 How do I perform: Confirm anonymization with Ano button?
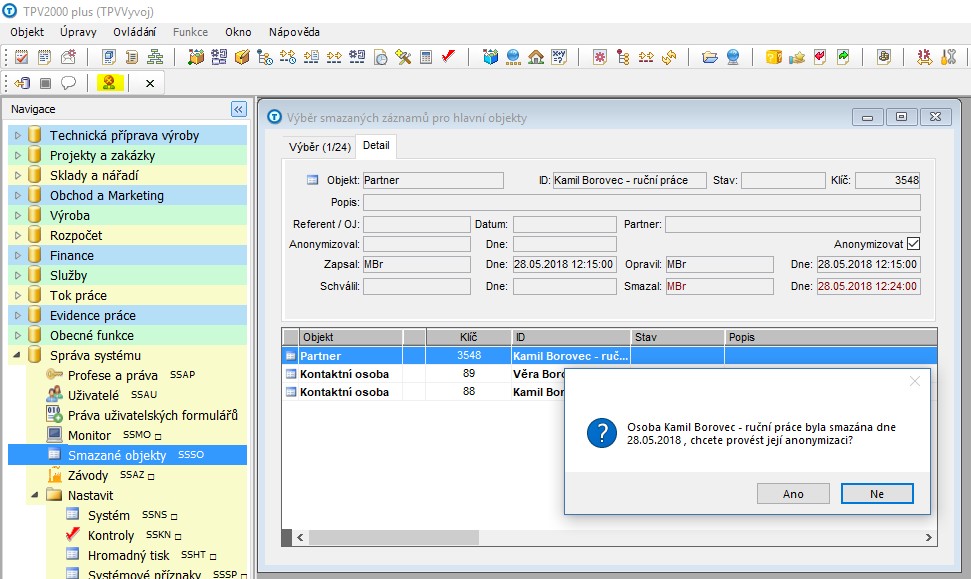click(793, 494)
